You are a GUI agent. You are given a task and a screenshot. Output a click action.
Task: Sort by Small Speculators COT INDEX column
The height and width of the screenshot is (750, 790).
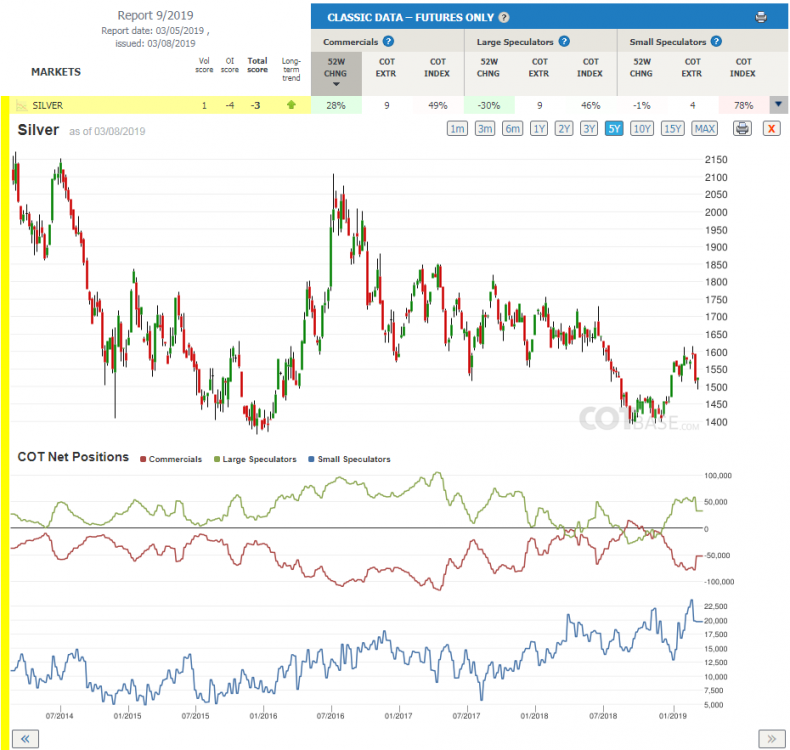[743, 67]
